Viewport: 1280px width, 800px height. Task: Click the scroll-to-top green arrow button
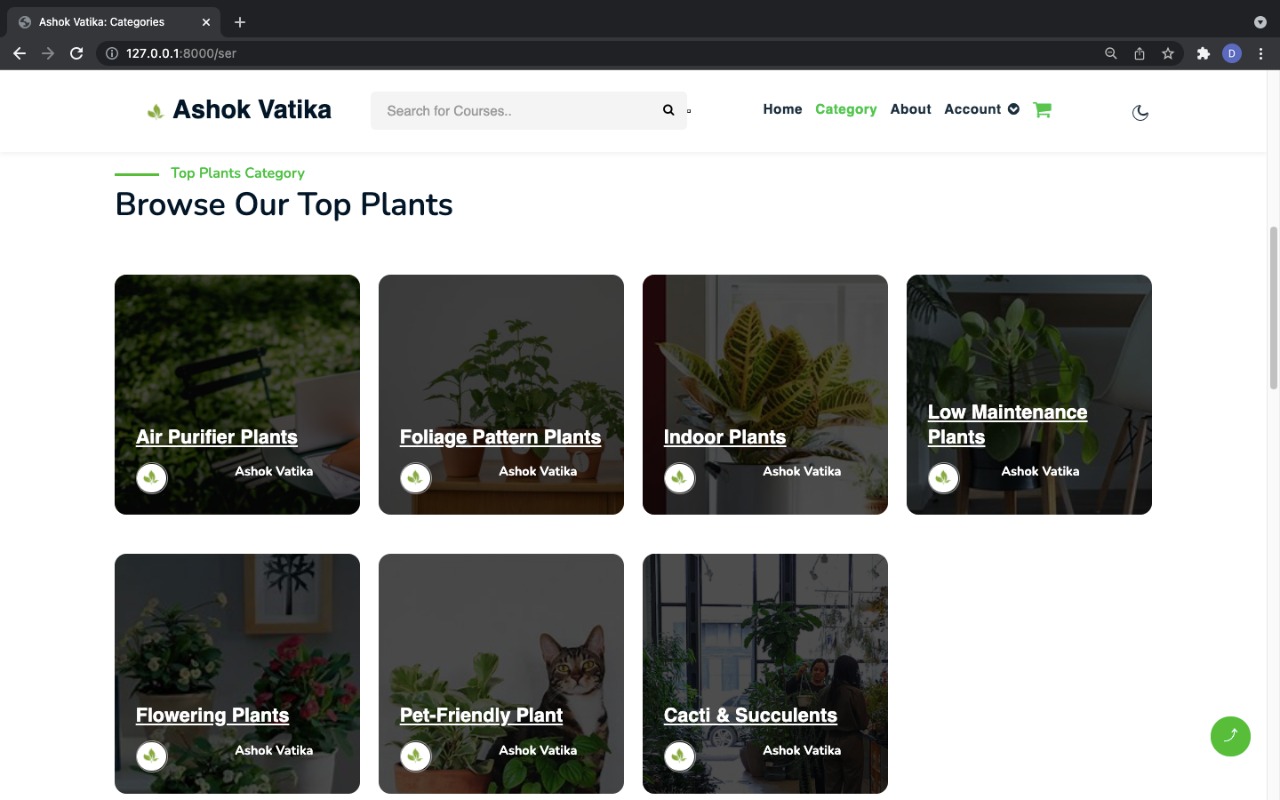click(x=1230, y=736)
